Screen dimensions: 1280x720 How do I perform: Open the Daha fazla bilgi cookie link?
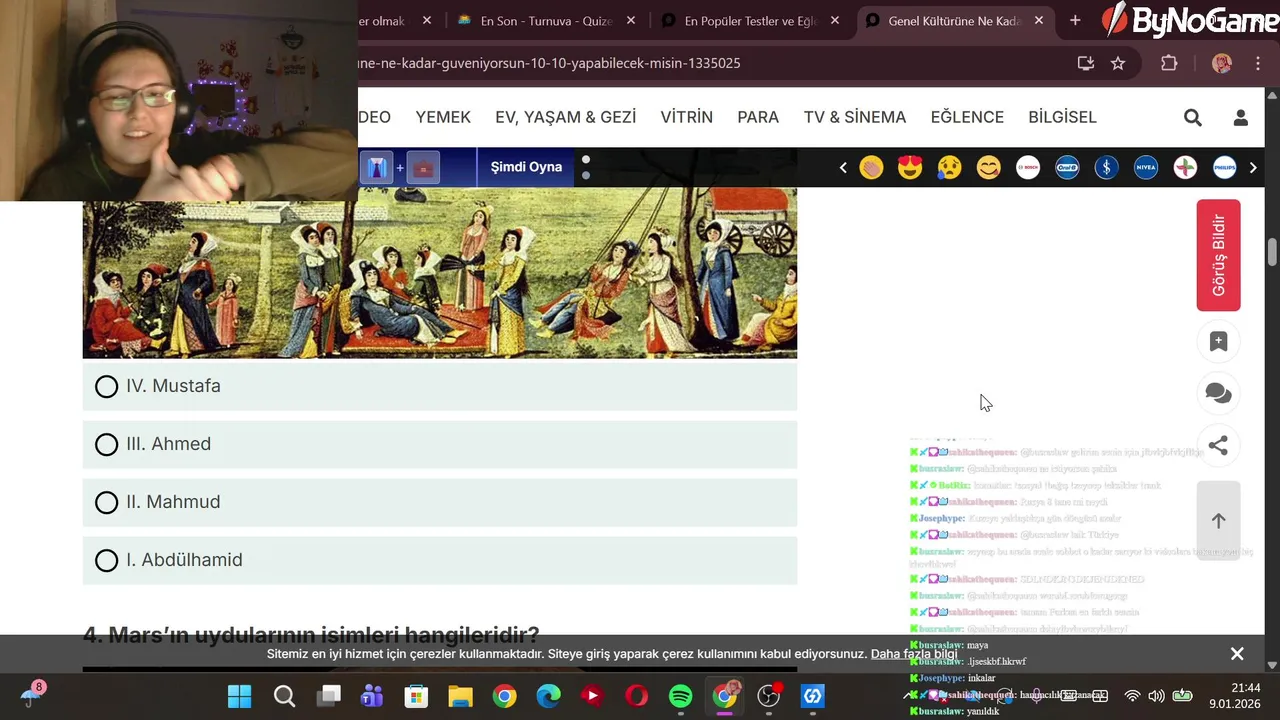click(914, 654)
